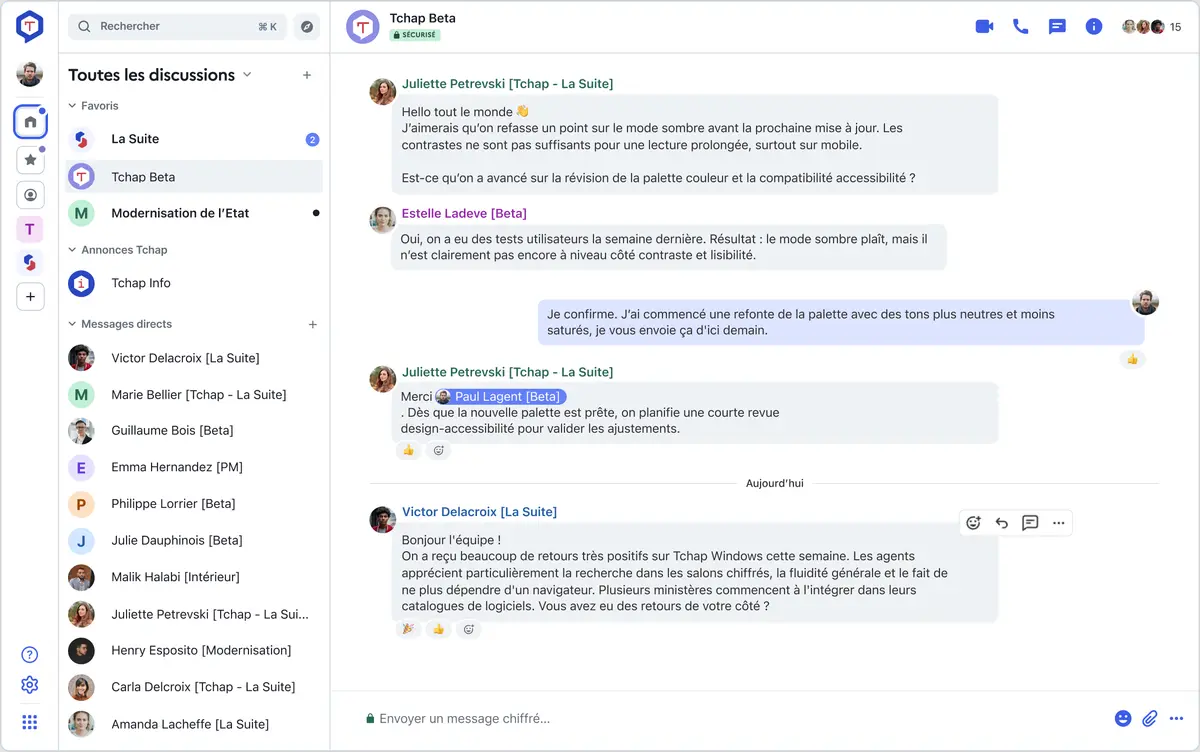
Task: Open emoji picker in message composer
Action: pos(1123,718)
